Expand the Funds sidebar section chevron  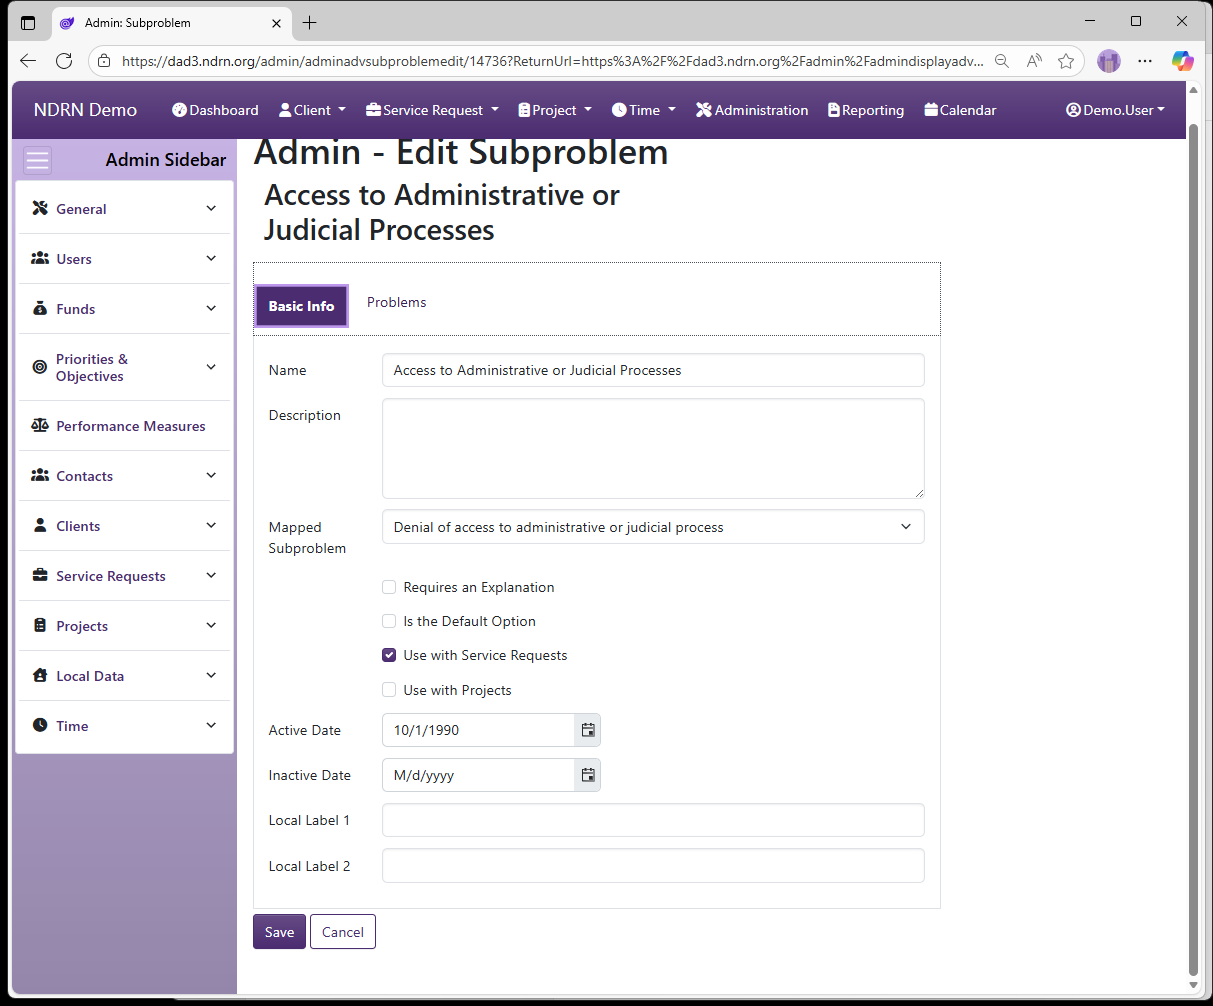(211, 308)
